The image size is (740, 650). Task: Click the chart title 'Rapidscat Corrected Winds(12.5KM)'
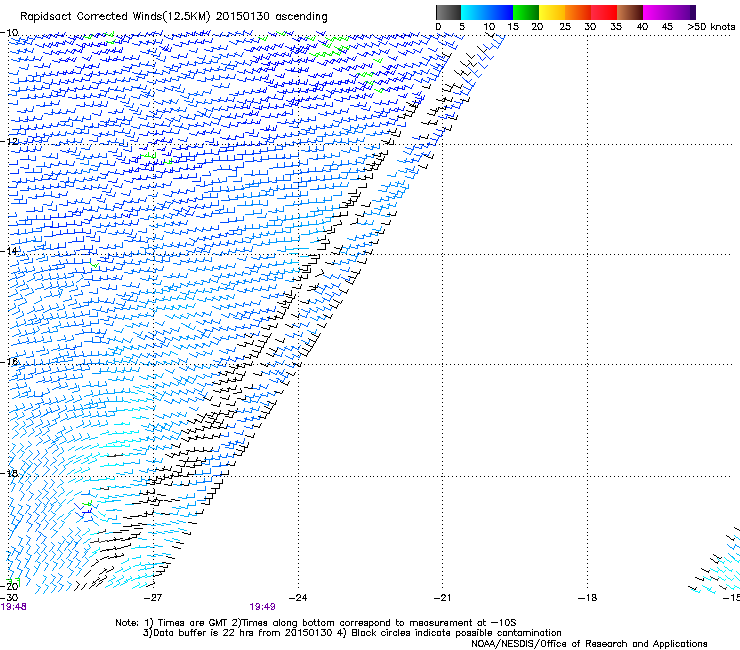point(115,17)
